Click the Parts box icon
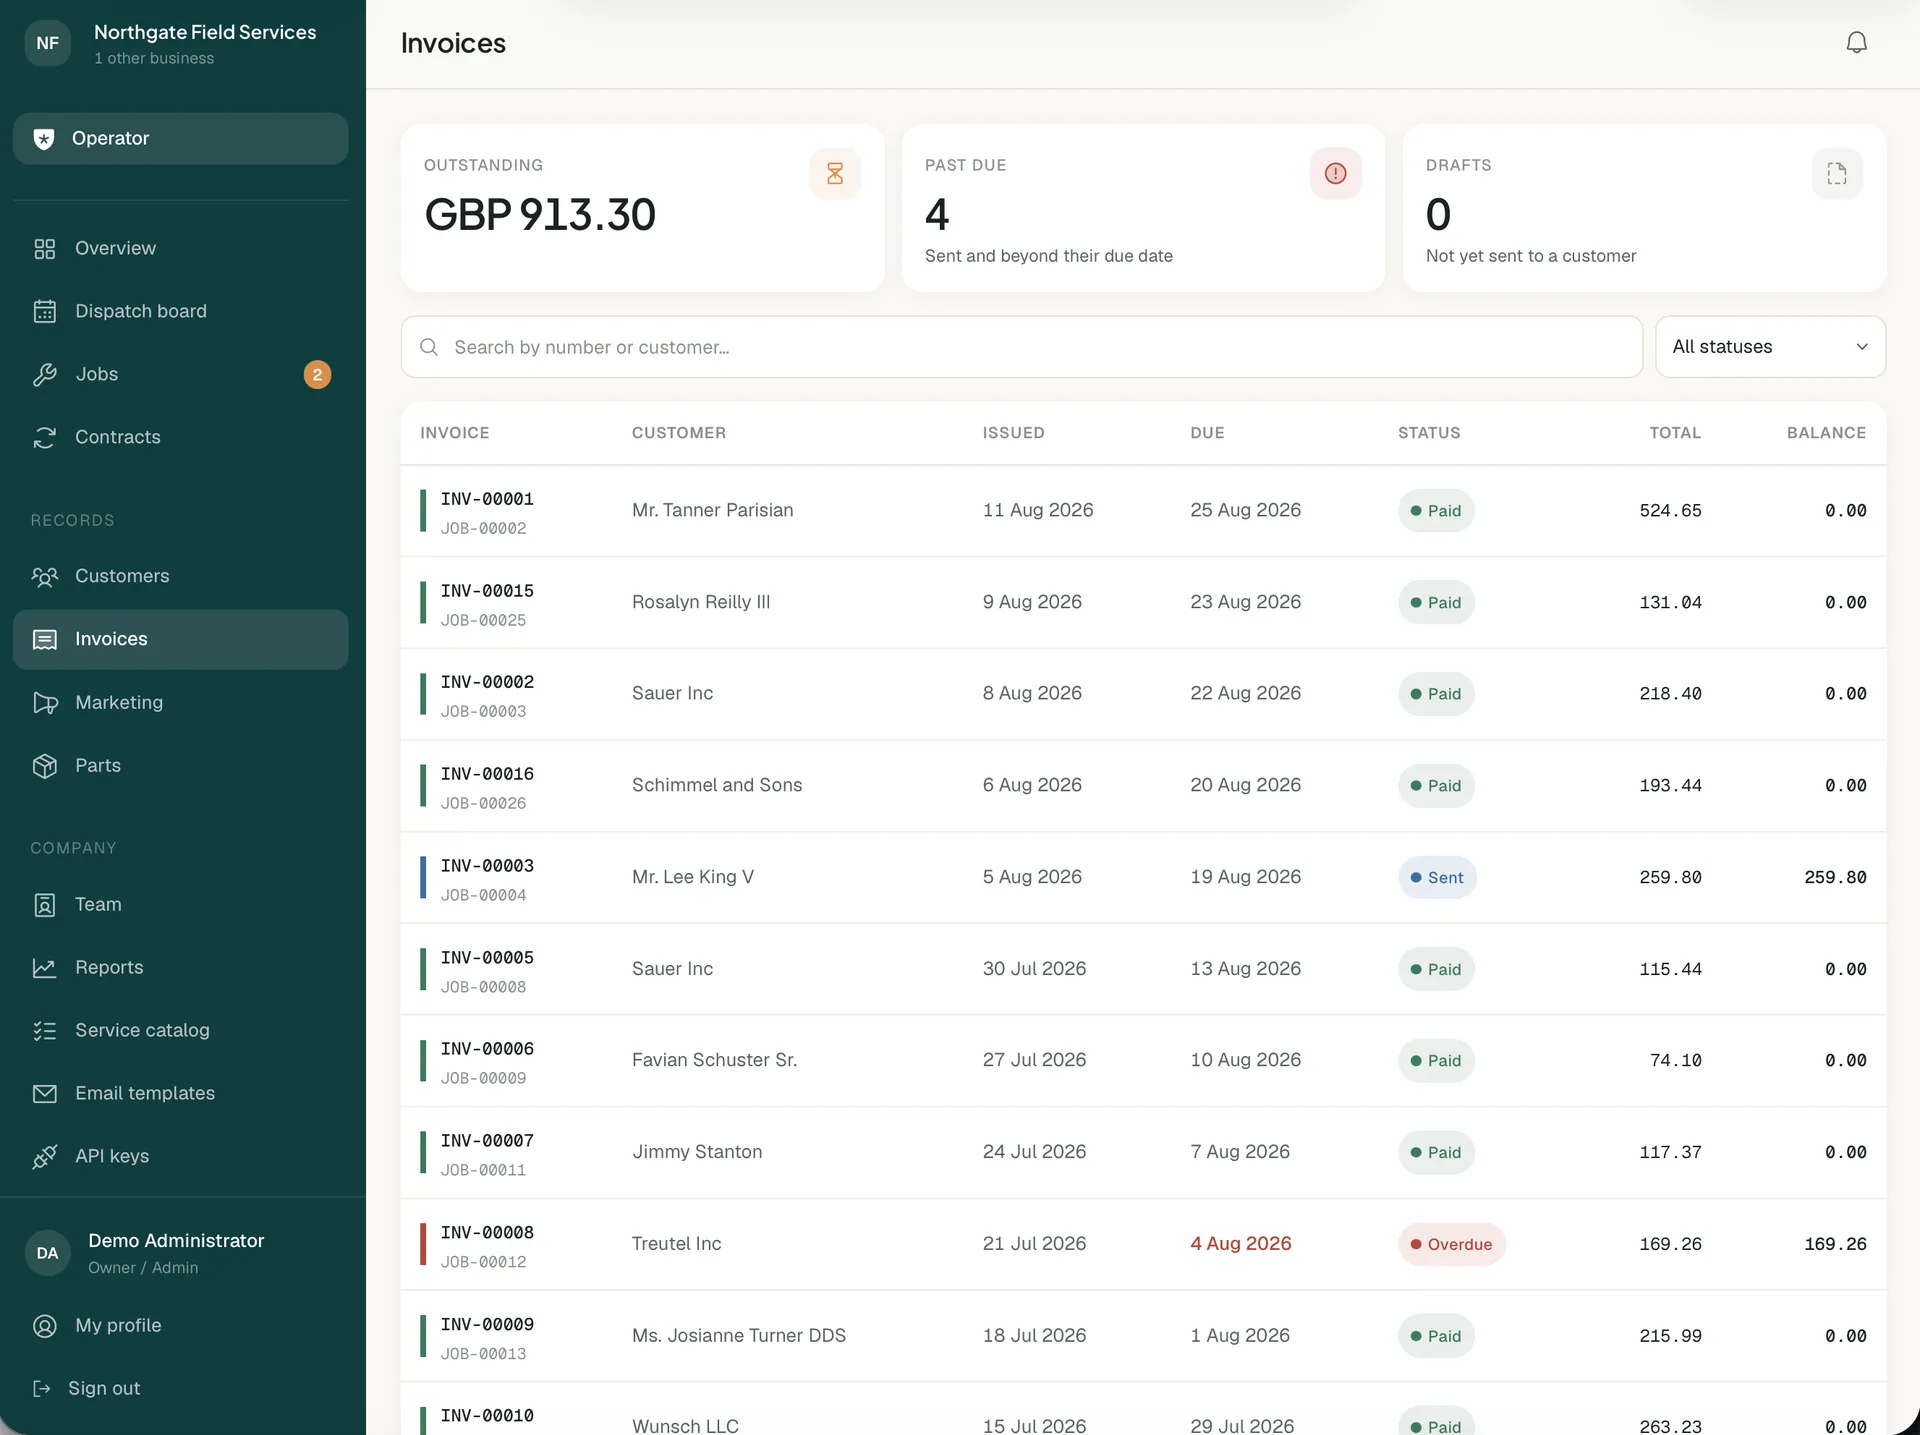The height and width of the screenshot is (1435, 1920). pyautogui.click(x=45, y=766)
